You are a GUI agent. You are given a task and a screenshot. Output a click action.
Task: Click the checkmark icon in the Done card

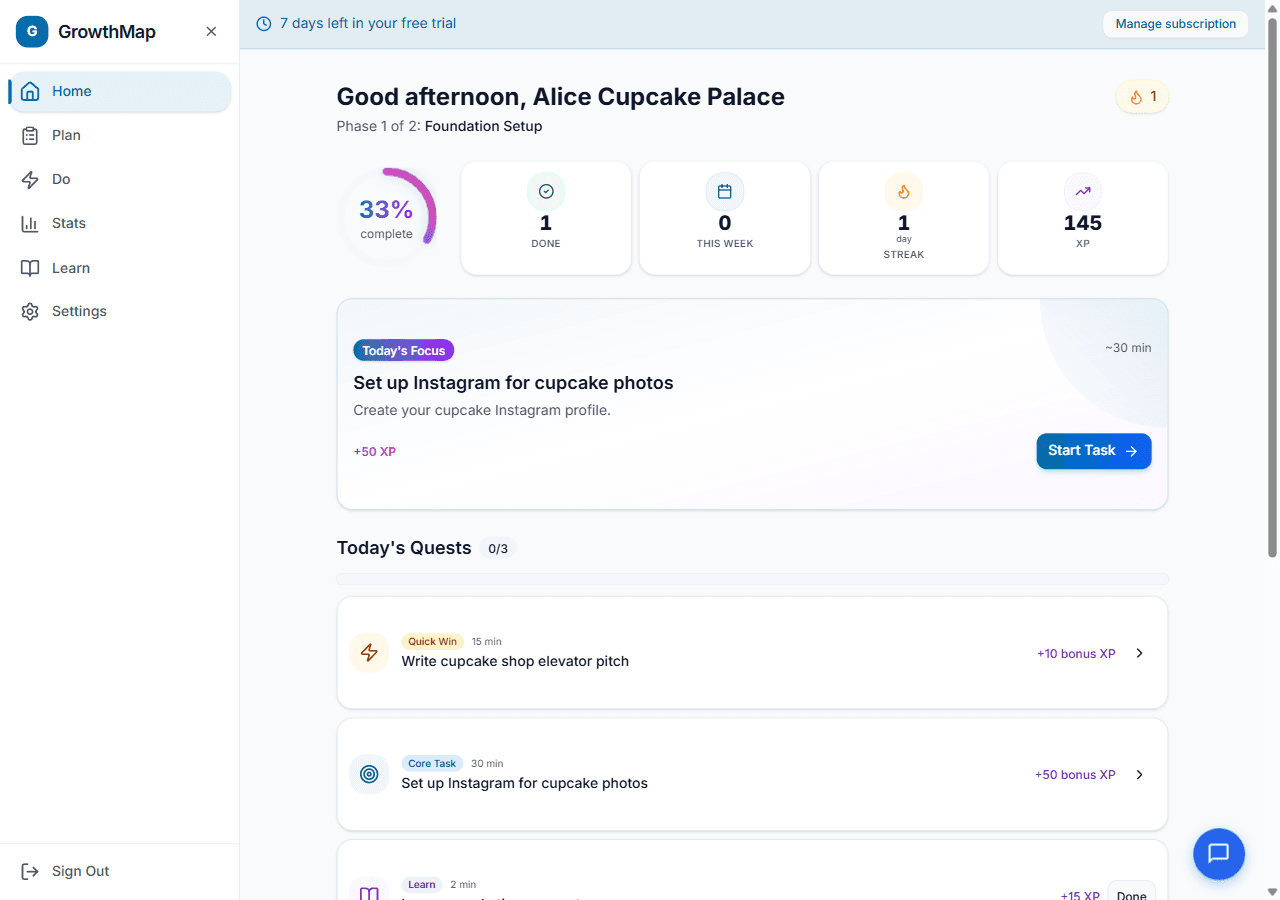[546, 191]
